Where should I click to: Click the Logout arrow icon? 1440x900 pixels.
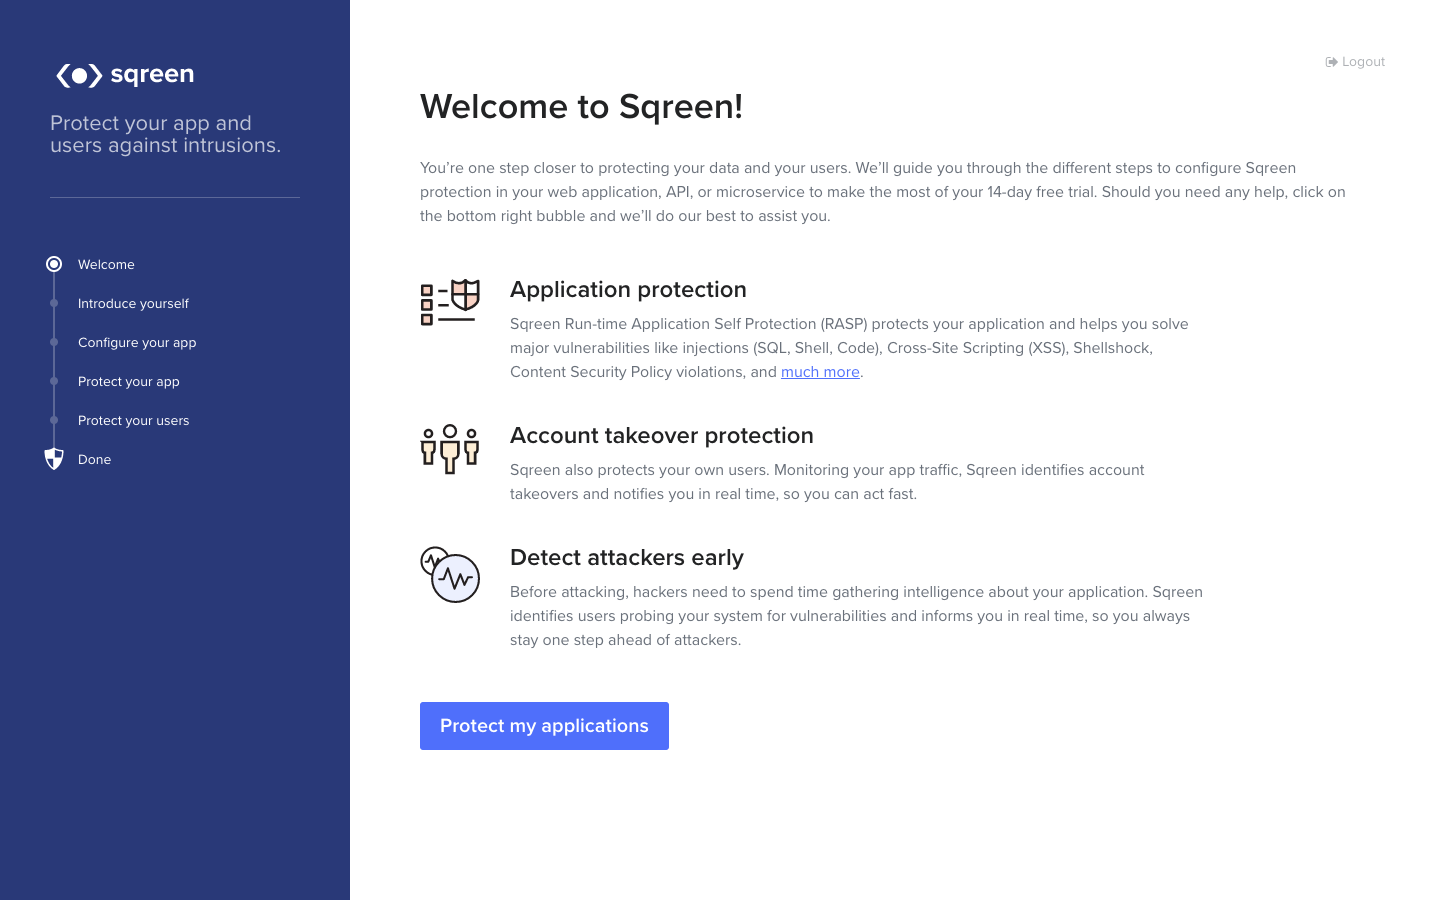pos(1331,62)
